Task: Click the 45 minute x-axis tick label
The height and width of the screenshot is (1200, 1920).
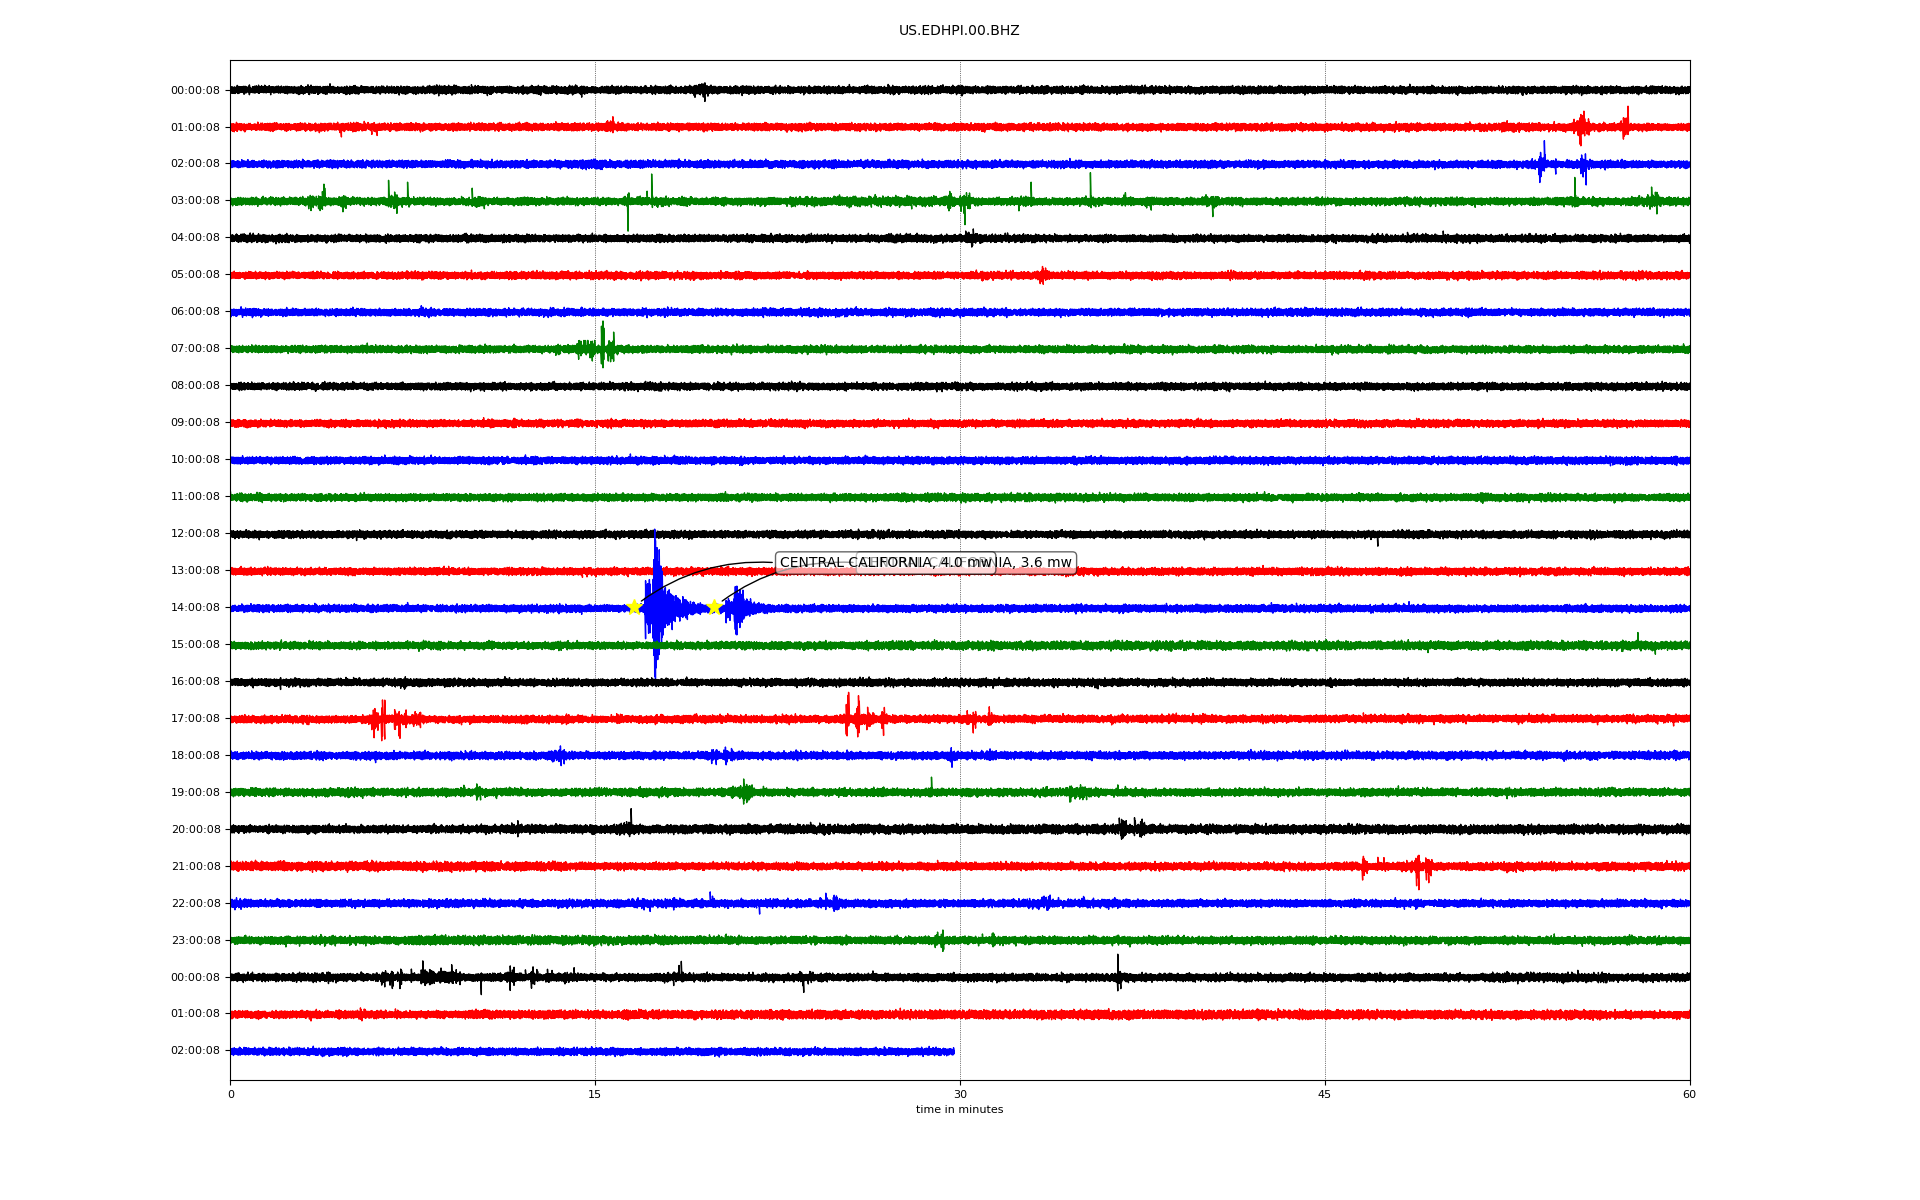Action: (x=1325, y=1094)
